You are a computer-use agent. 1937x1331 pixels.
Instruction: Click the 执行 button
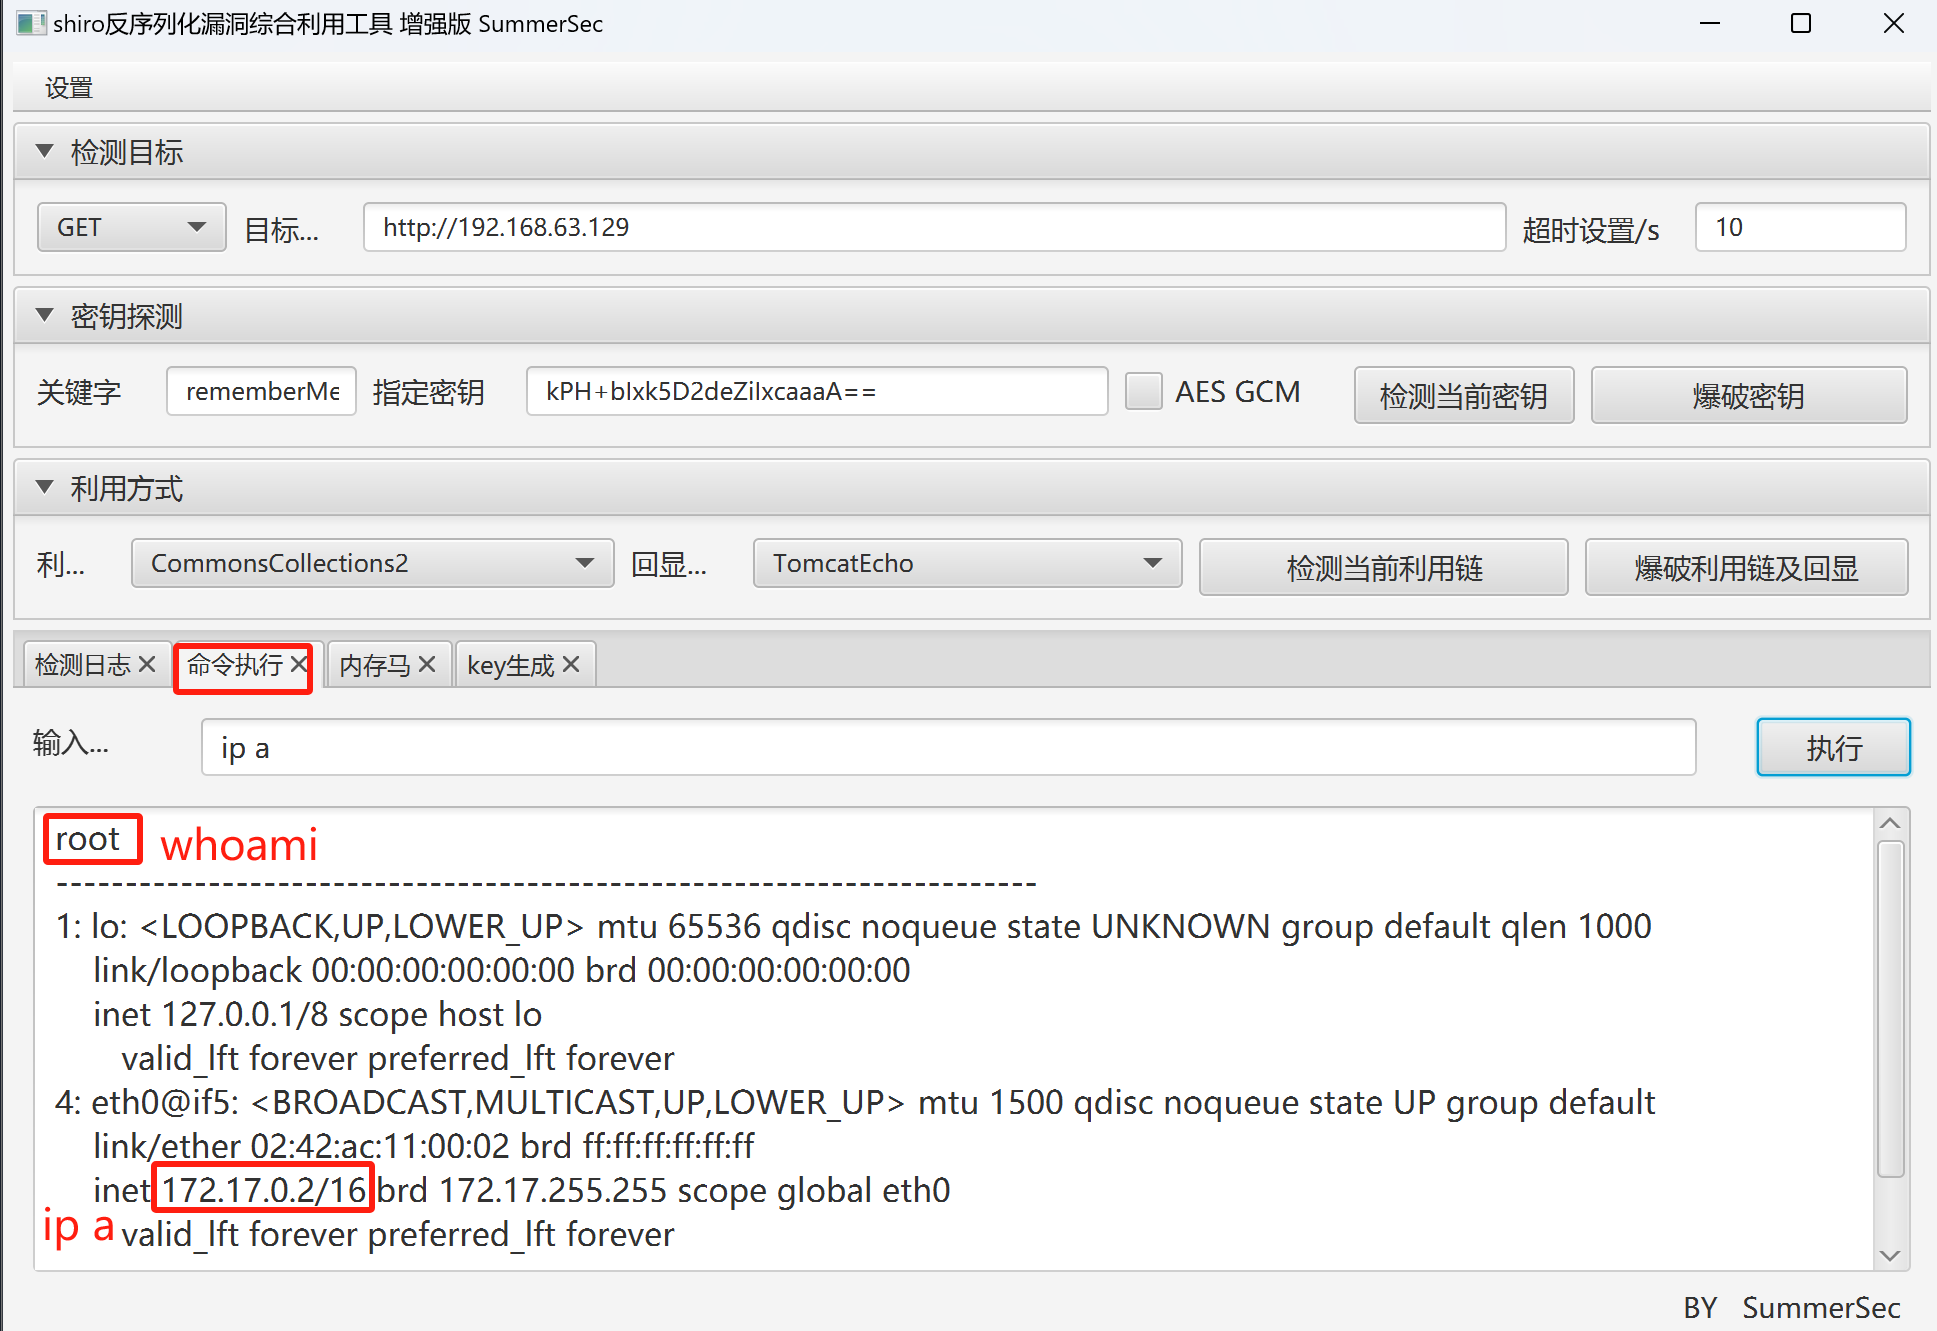1833,747
